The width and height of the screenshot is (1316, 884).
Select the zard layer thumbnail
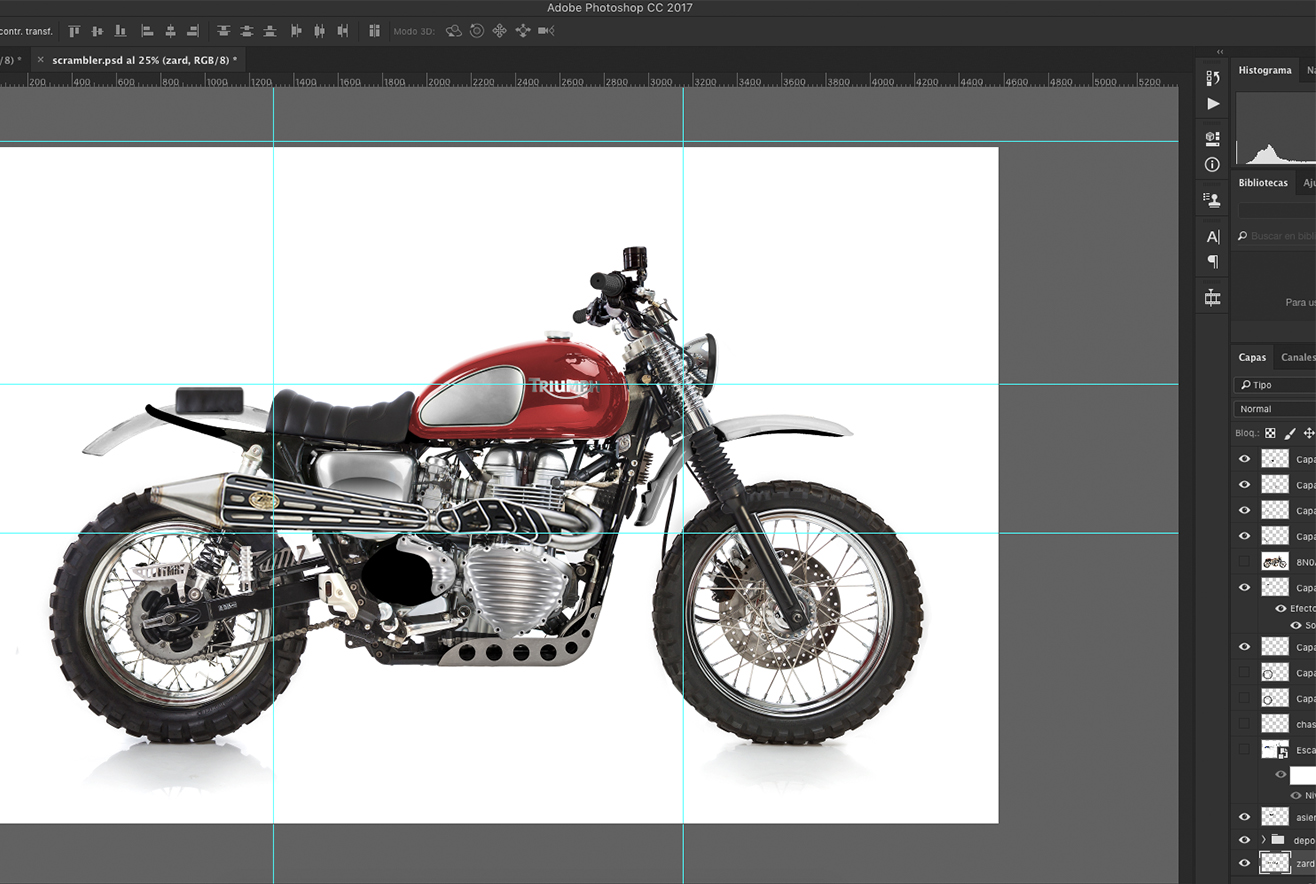coord(1275,863)
